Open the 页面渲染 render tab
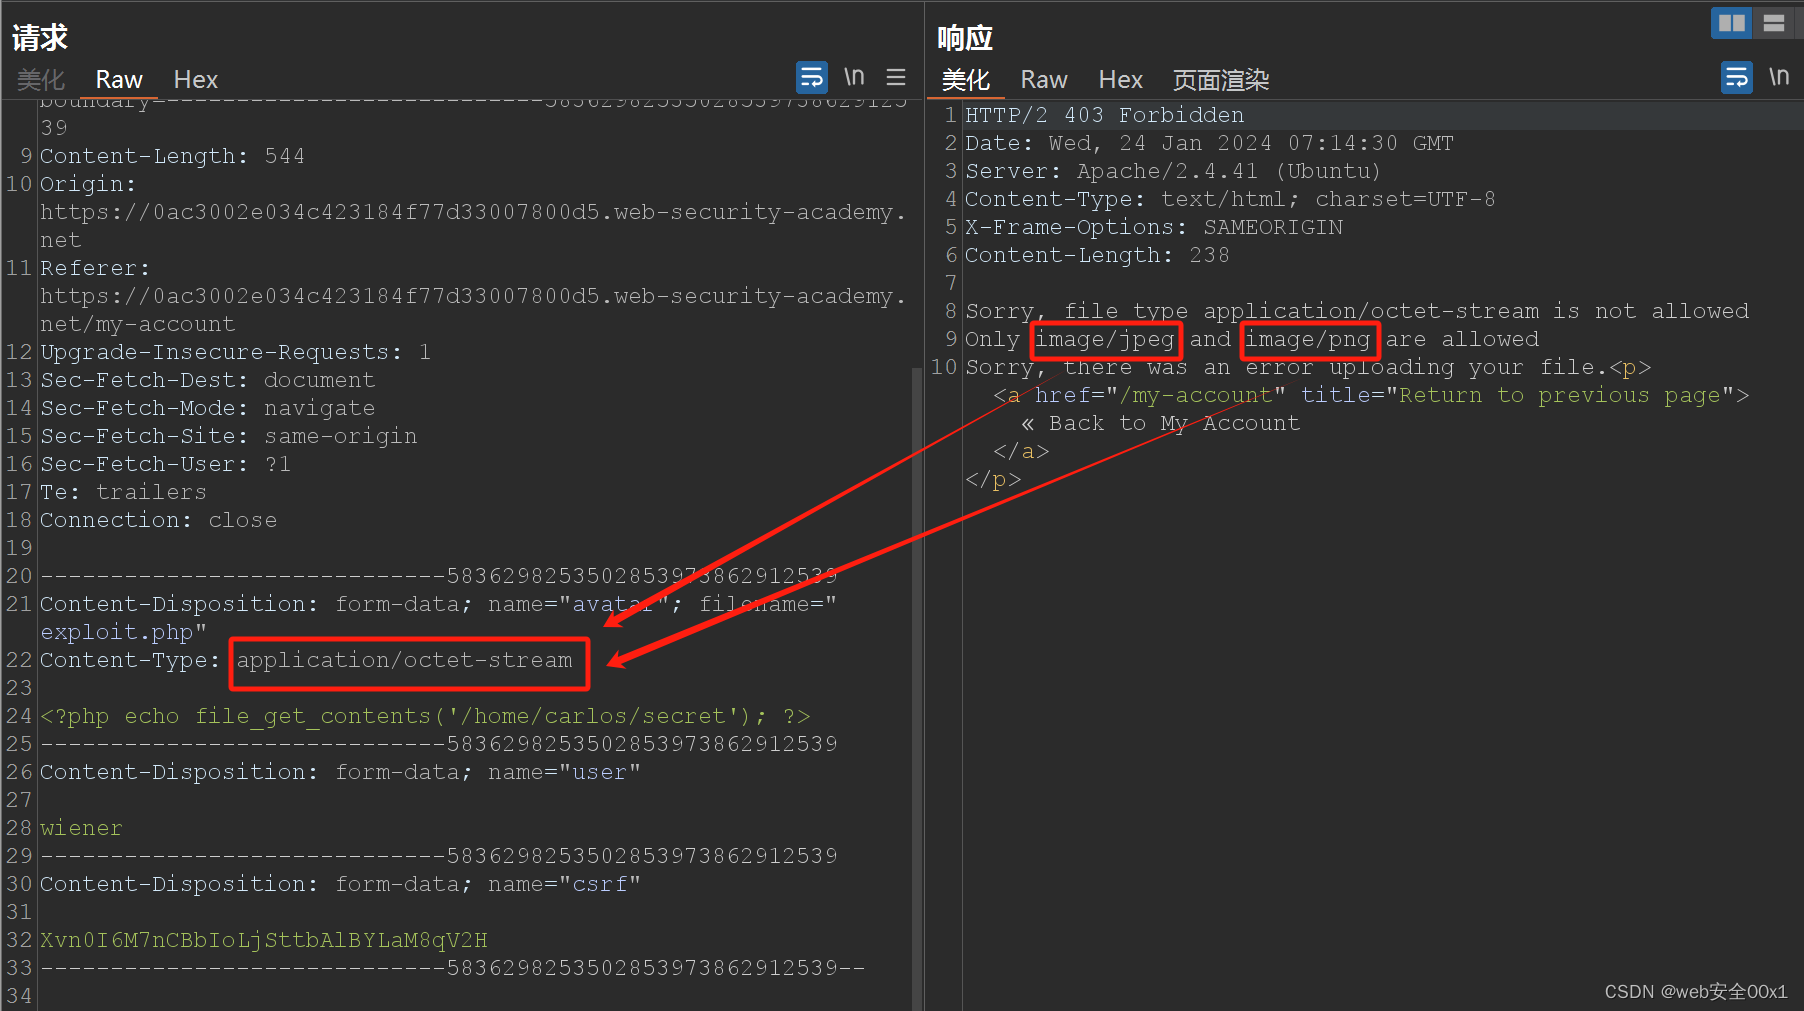 pos(1221,80)
